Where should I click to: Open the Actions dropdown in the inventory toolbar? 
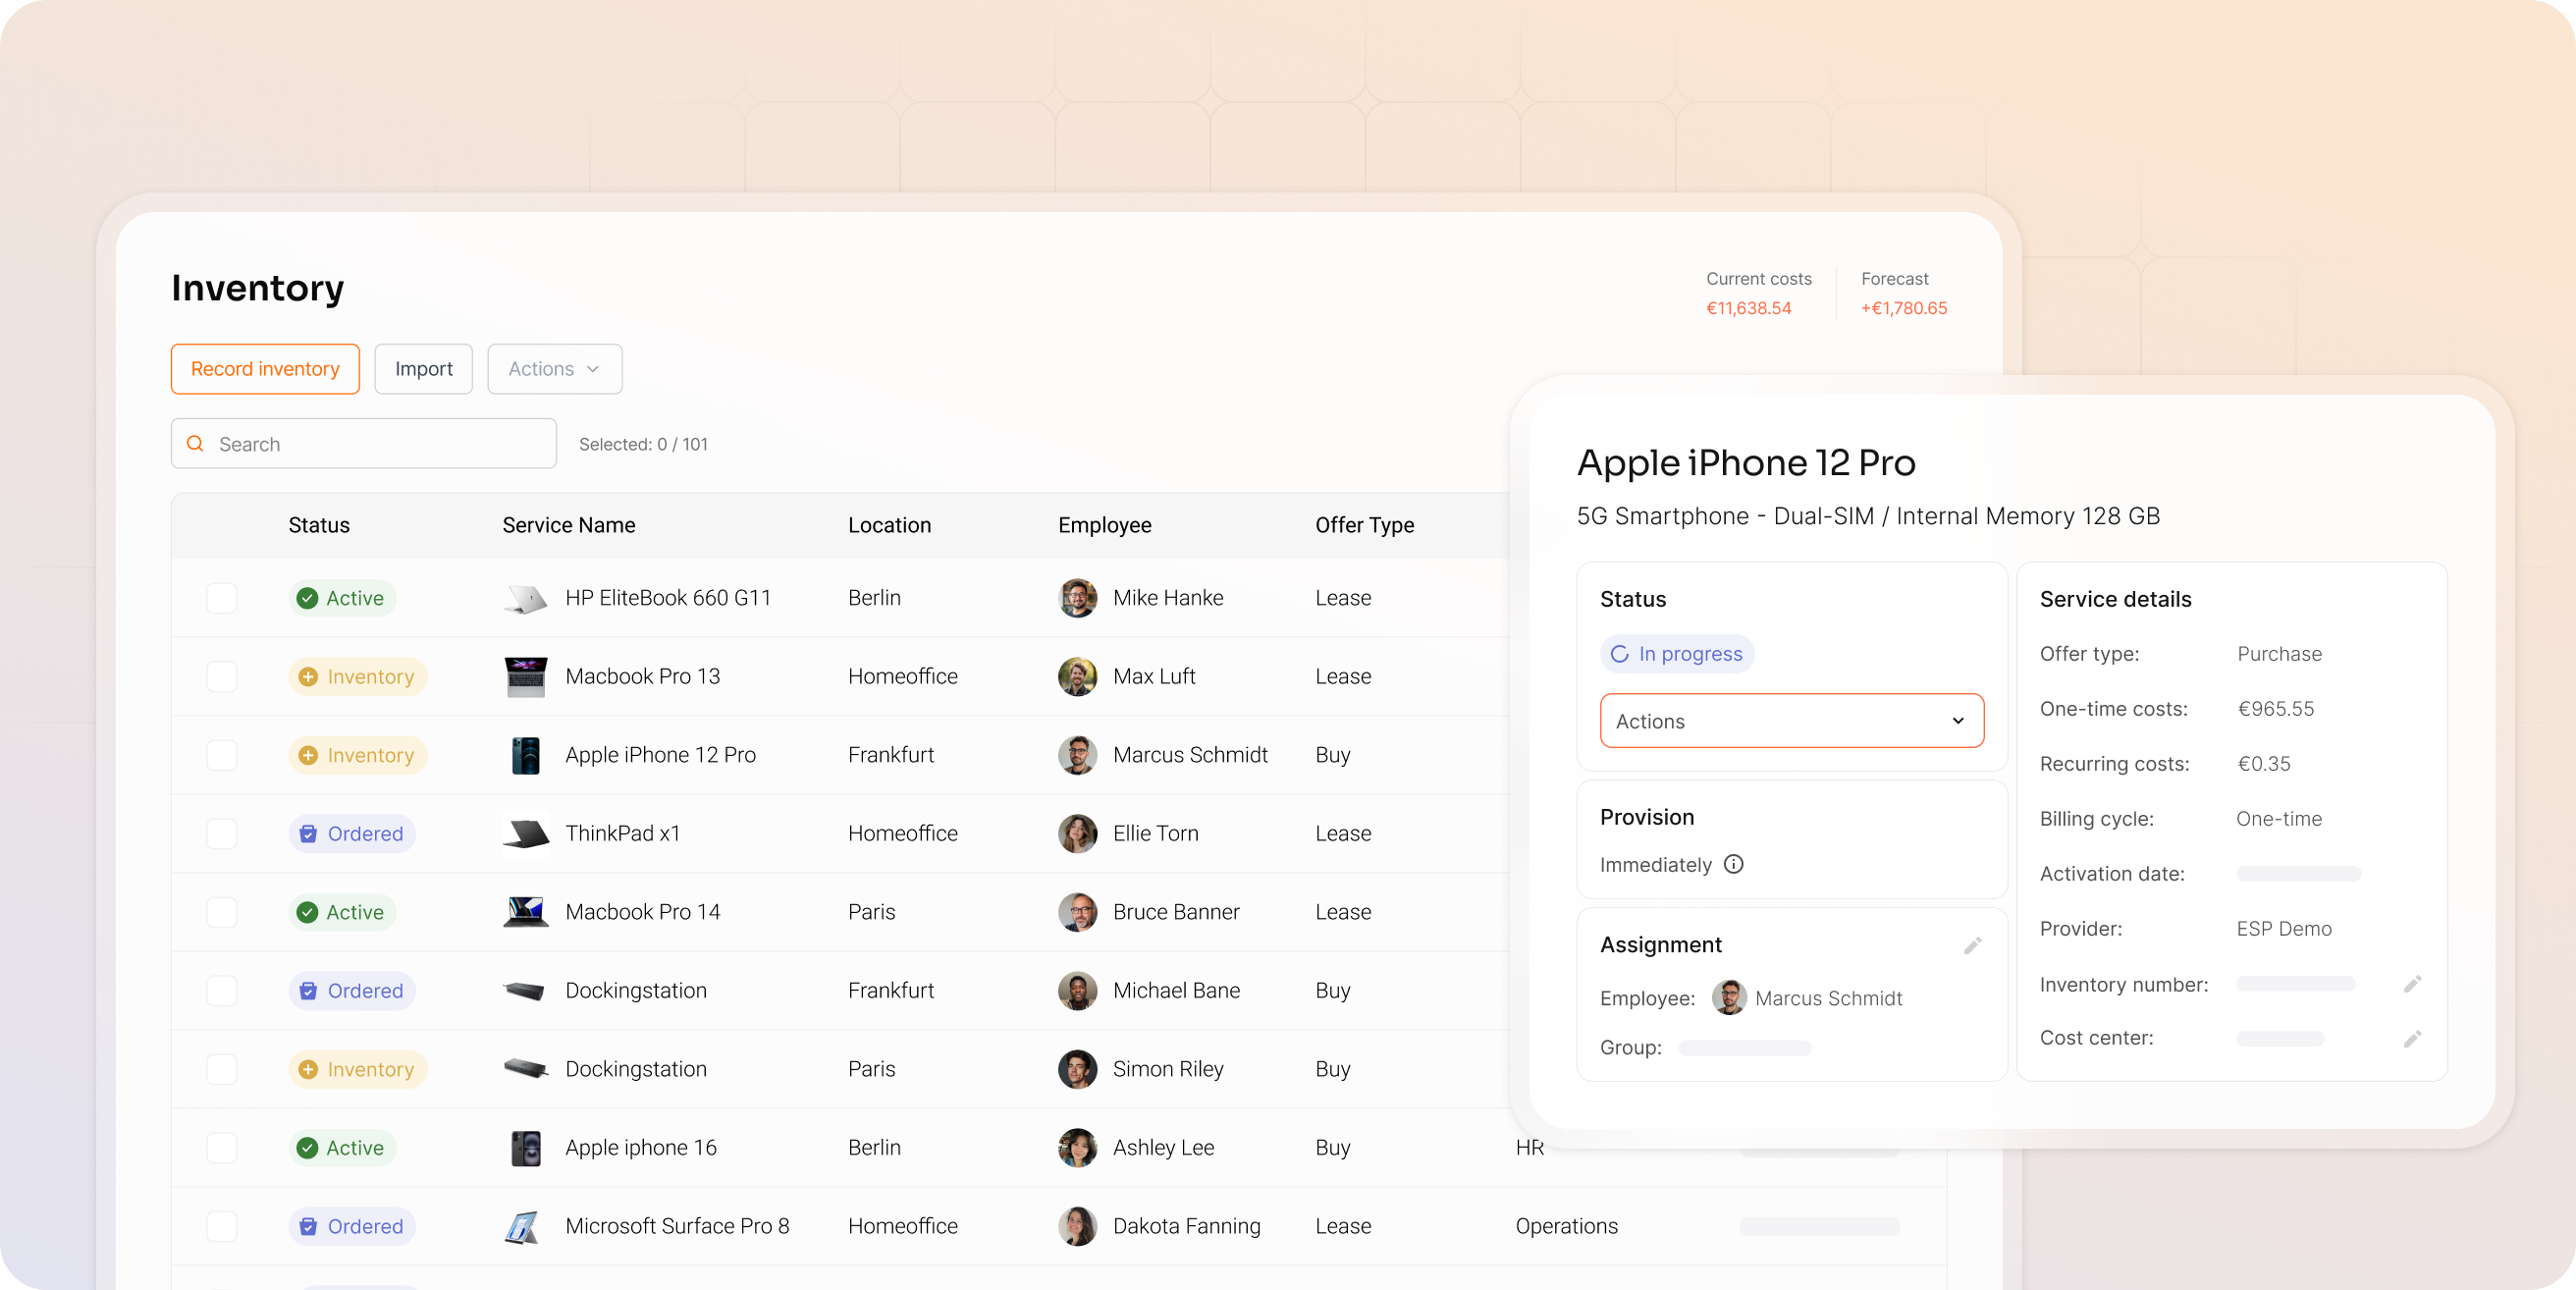555,369
